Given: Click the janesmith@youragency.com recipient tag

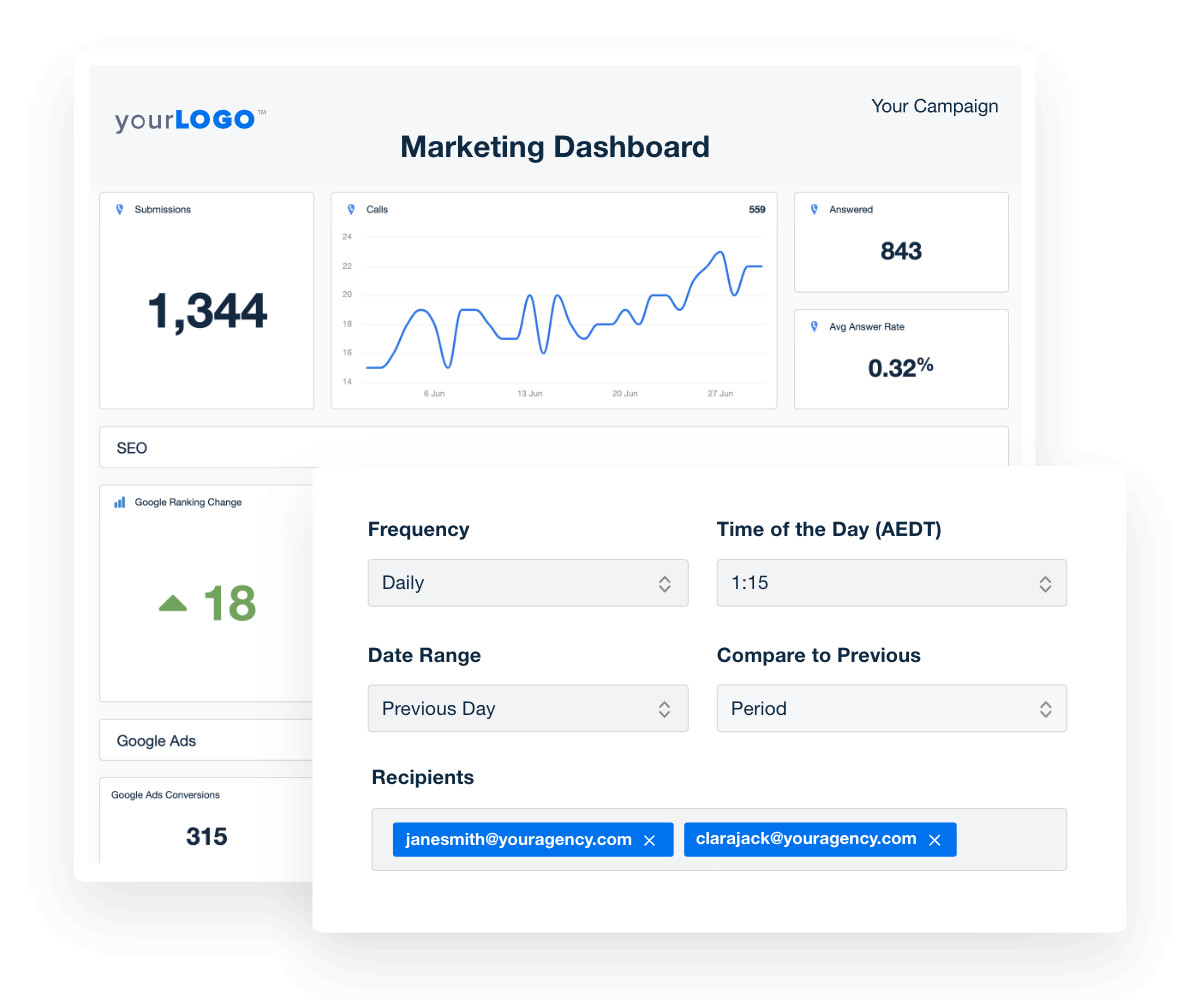Looking at the screenshot, I should (533, 840).
